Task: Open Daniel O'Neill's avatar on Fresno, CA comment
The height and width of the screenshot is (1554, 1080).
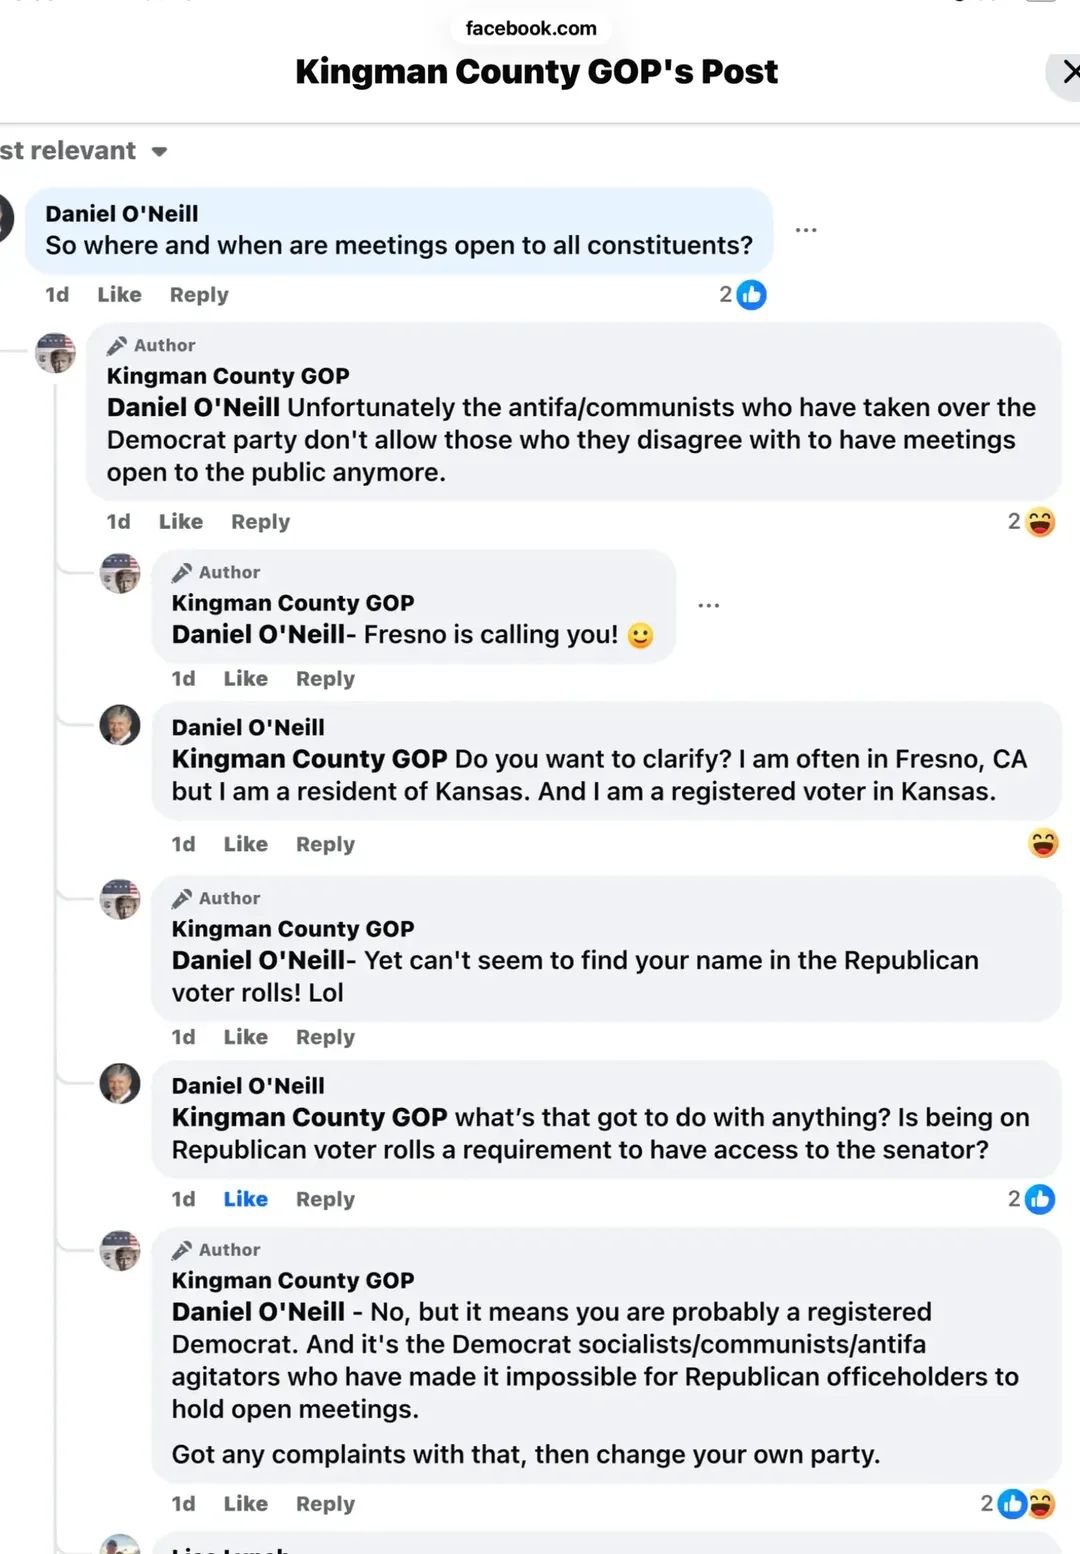Action: coord(120,725)
